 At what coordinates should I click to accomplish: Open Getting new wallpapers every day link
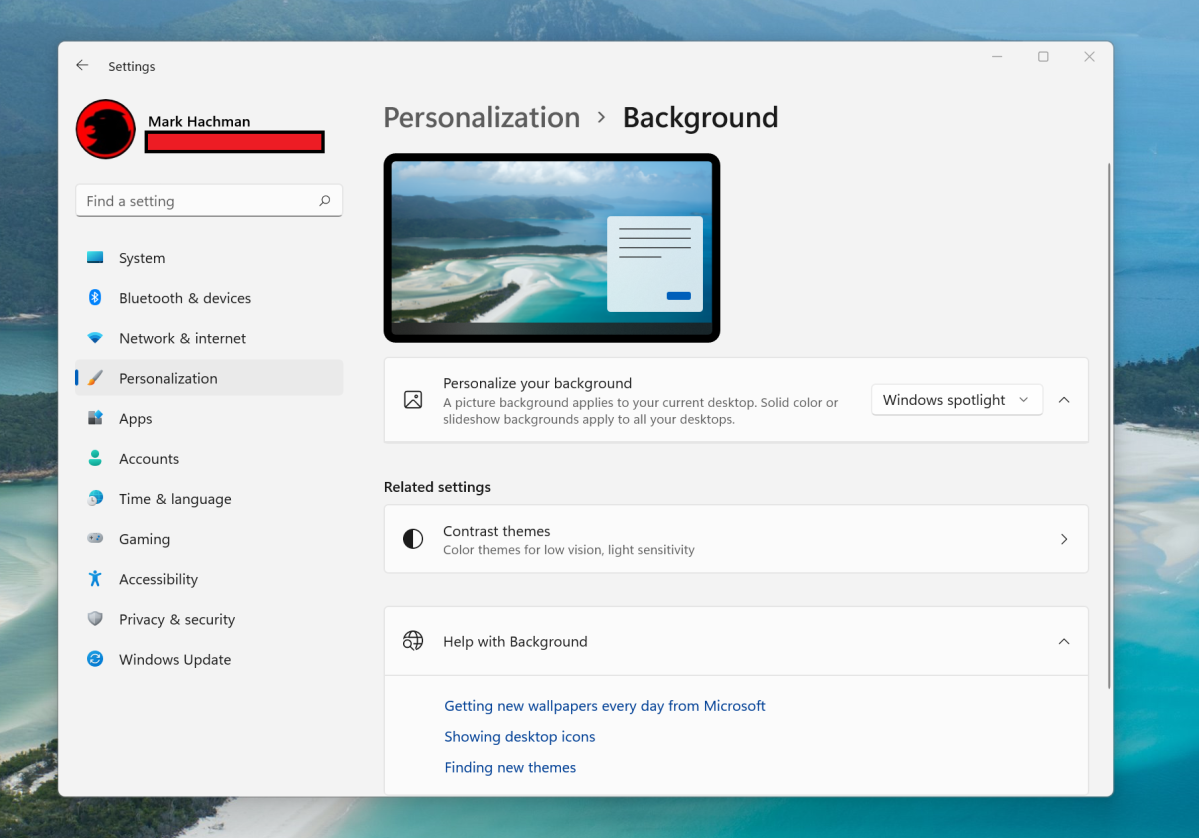pyautogui.click(x=605, y=706)
